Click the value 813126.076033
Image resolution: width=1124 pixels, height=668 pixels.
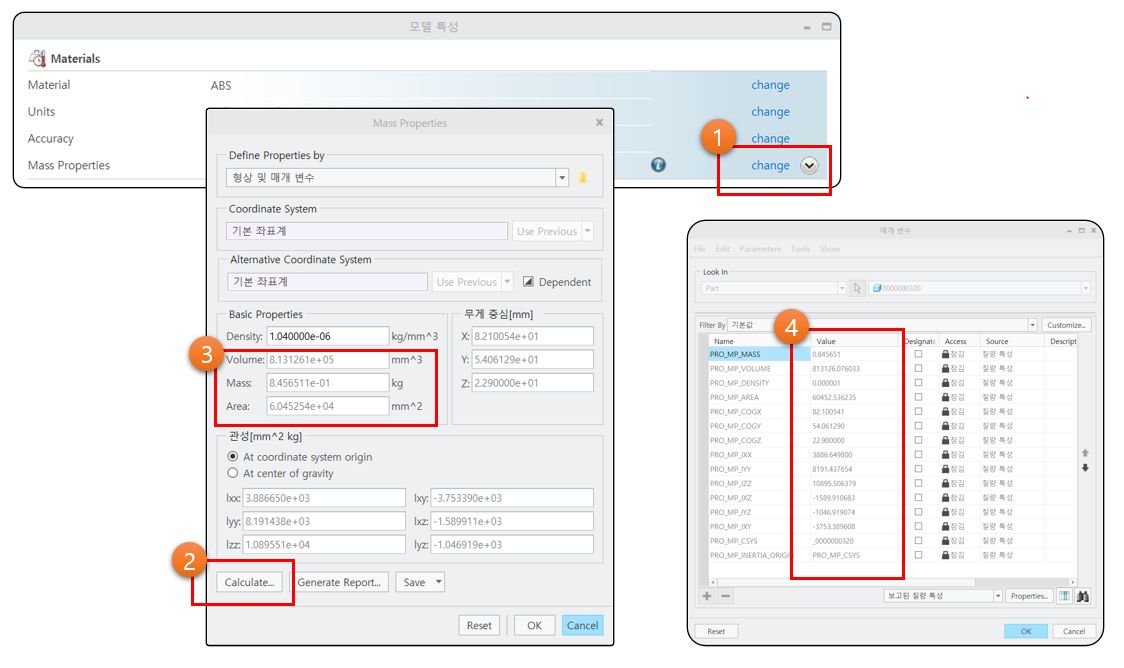(836, 368)
